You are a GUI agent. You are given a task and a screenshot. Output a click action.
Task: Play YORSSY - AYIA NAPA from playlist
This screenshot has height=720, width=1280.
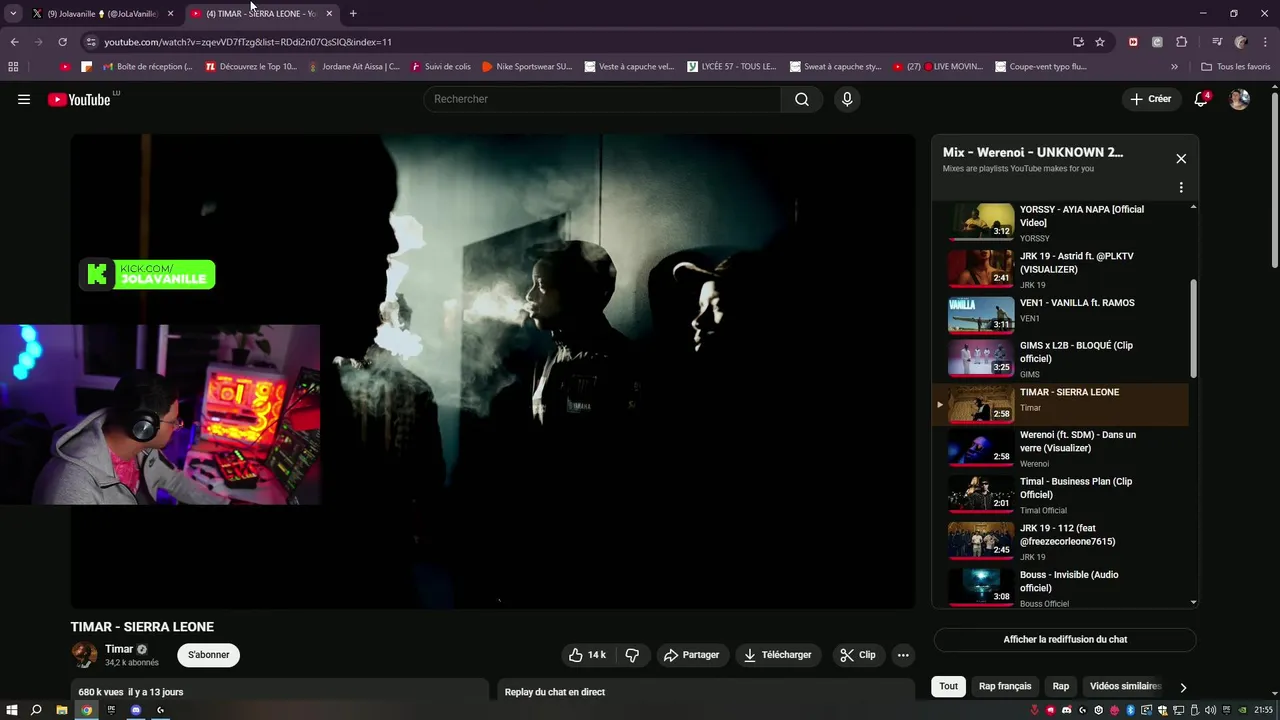[1060, 222]
